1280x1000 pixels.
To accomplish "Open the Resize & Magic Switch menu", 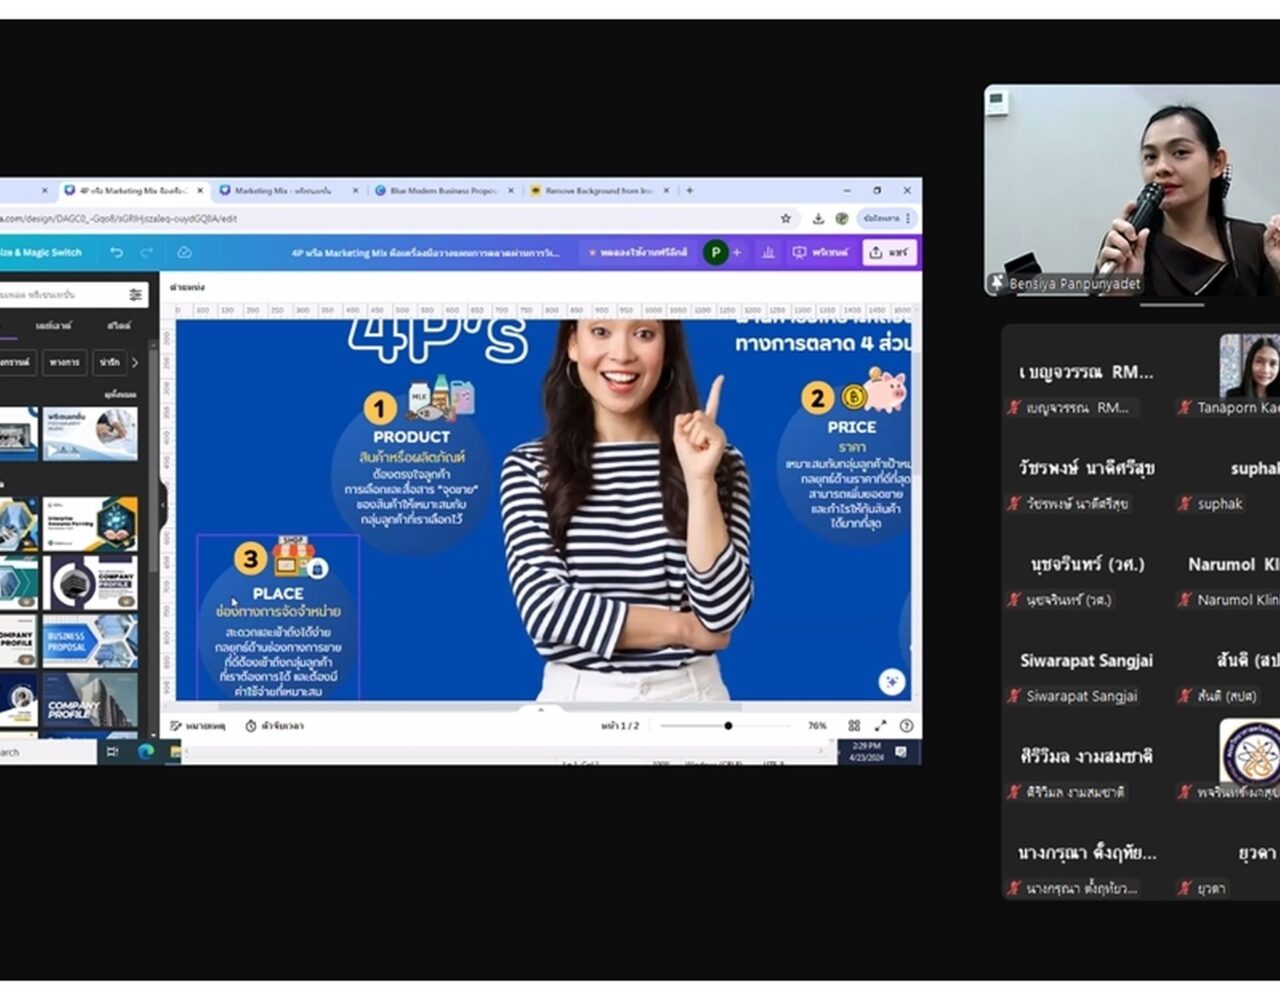I will pos(41,253).
